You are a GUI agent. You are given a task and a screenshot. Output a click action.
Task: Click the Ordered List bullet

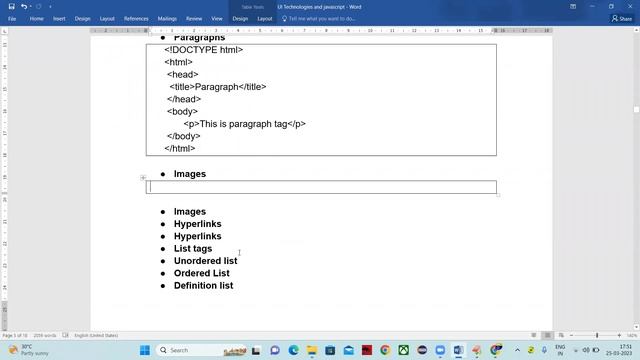pos(202,273)
